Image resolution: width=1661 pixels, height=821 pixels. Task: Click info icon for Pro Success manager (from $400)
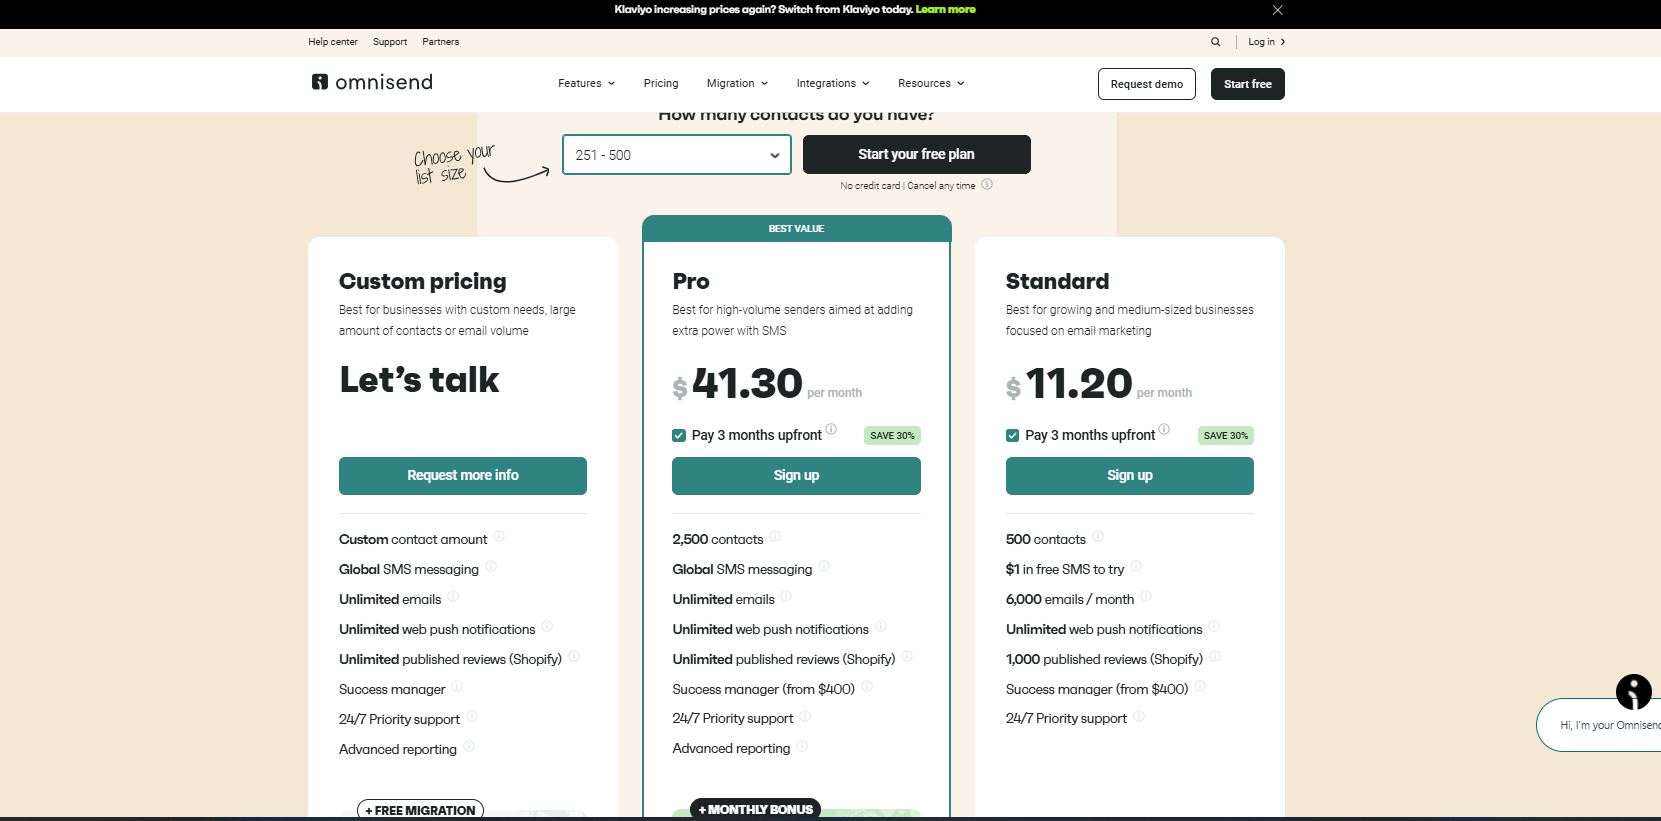click(867, 686)
